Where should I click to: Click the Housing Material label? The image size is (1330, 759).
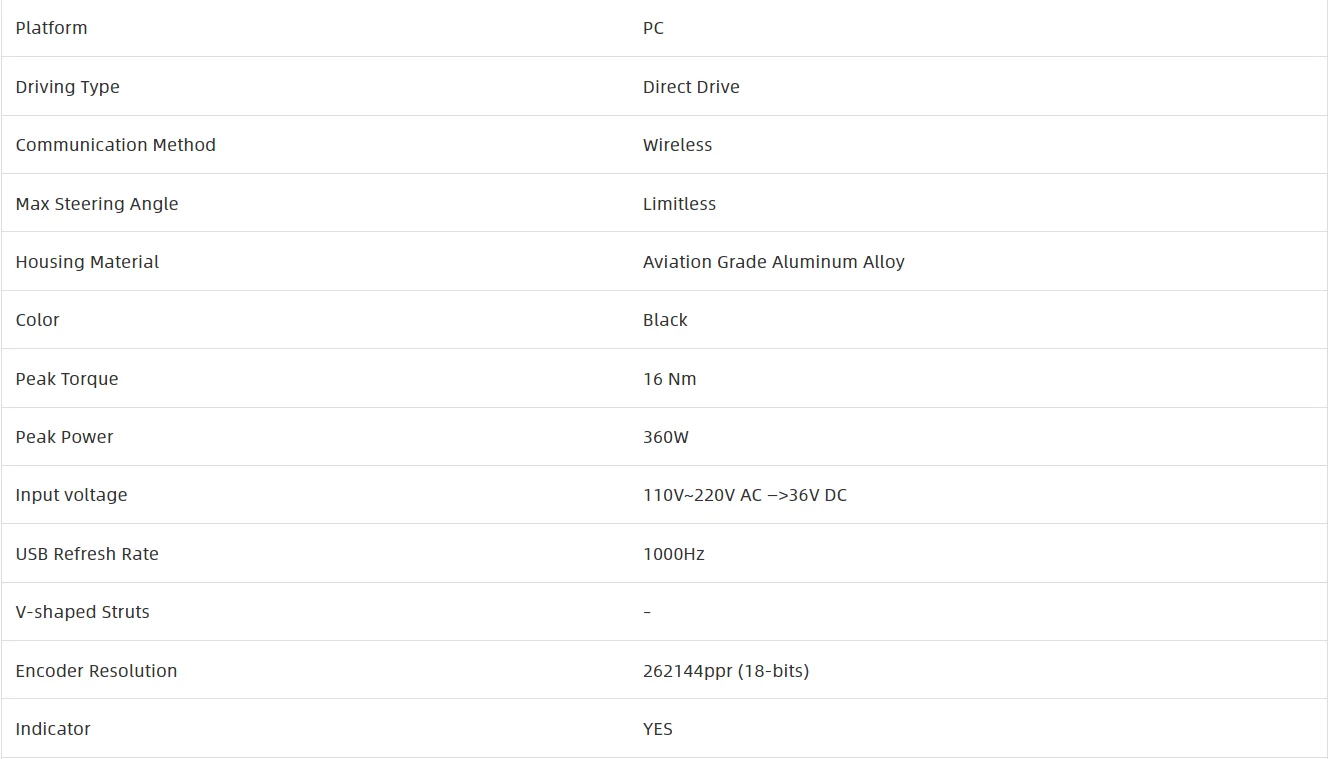click(x=87, y=262)
